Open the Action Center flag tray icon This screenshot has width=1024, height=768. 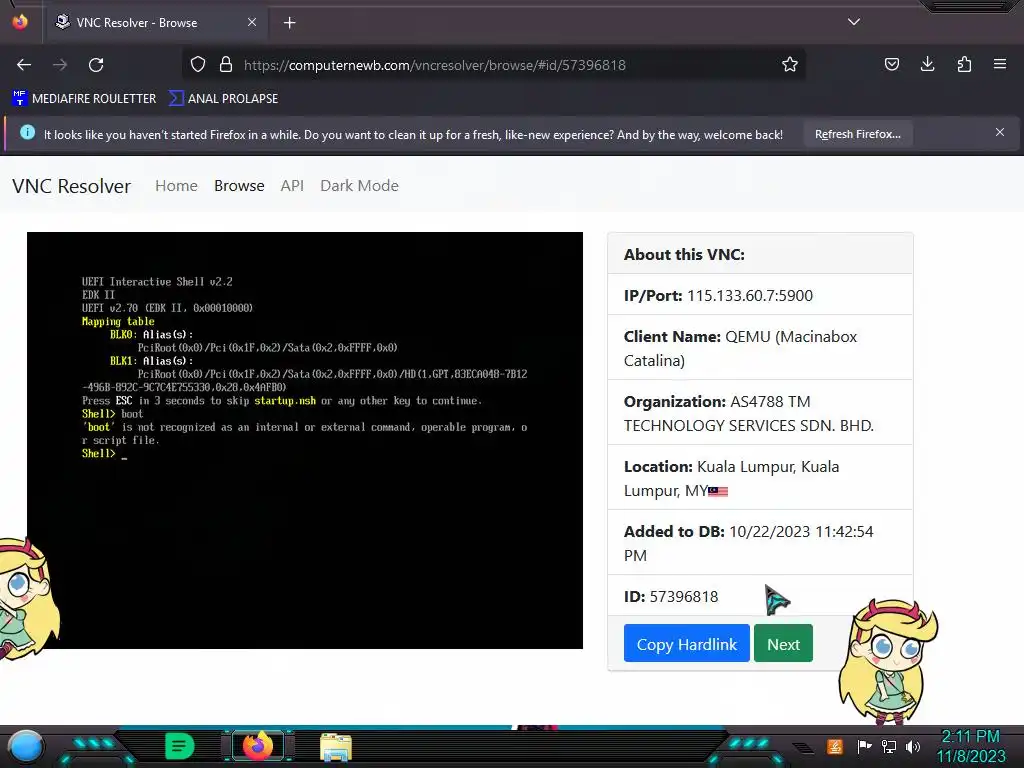coord(864,746)
